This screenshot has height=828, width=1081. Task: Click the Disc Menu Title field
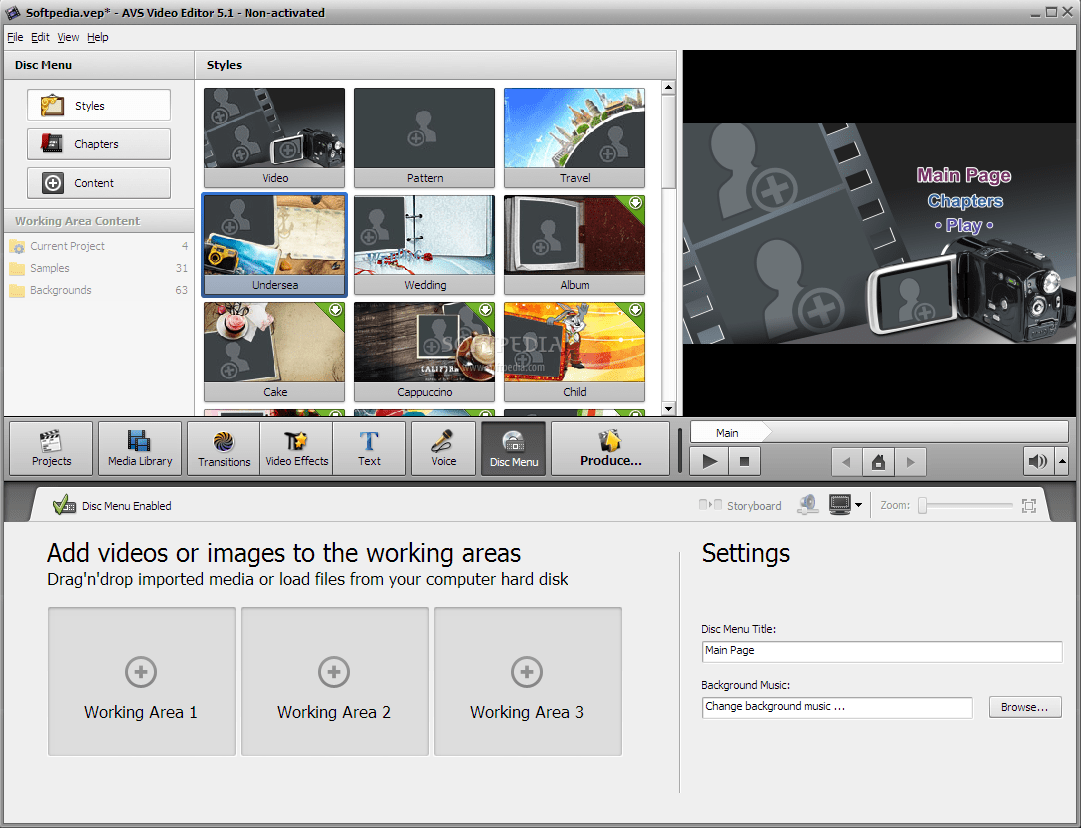click(x=882, y=651)
